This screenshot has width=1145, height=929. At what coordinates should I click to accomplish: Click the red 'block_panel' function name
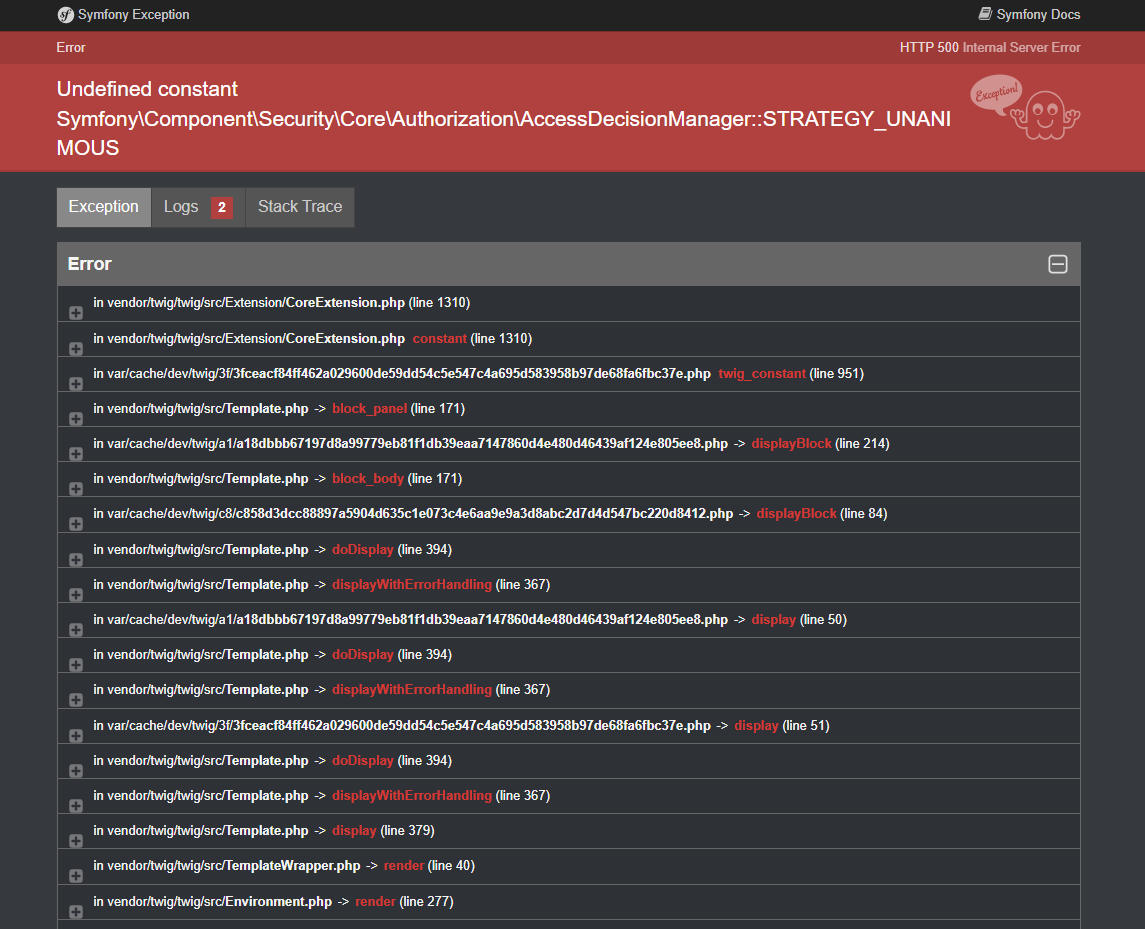[369, 408]
